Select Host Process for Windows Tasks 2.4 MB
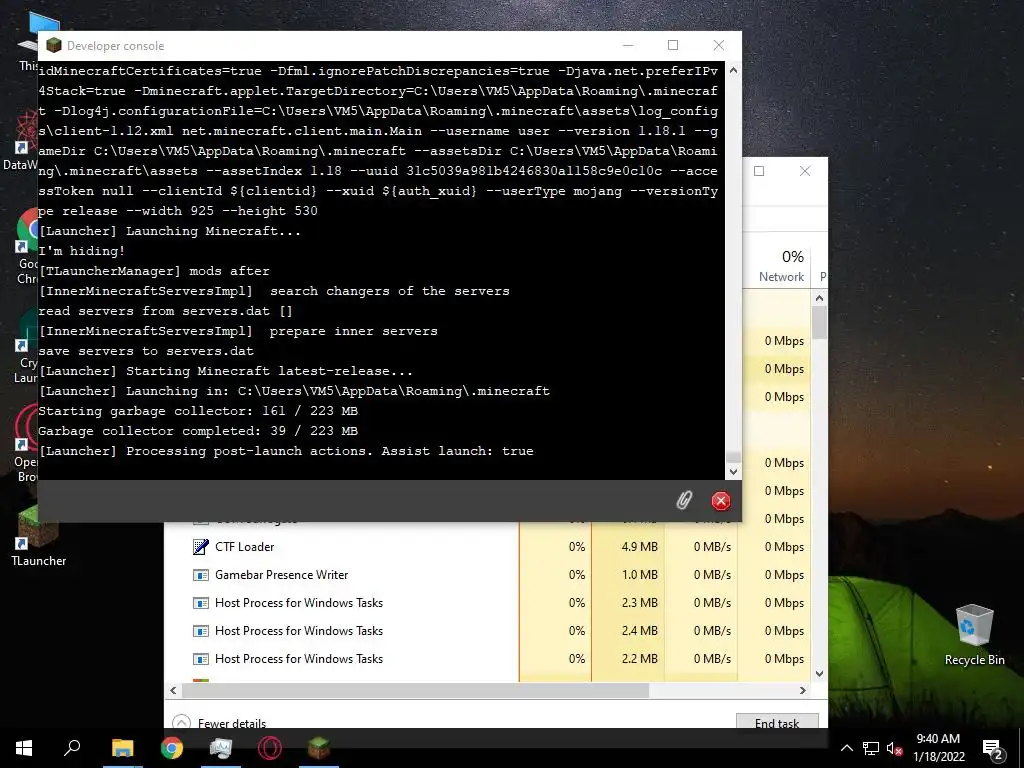 pyautogui.click(x=488, y=631)
